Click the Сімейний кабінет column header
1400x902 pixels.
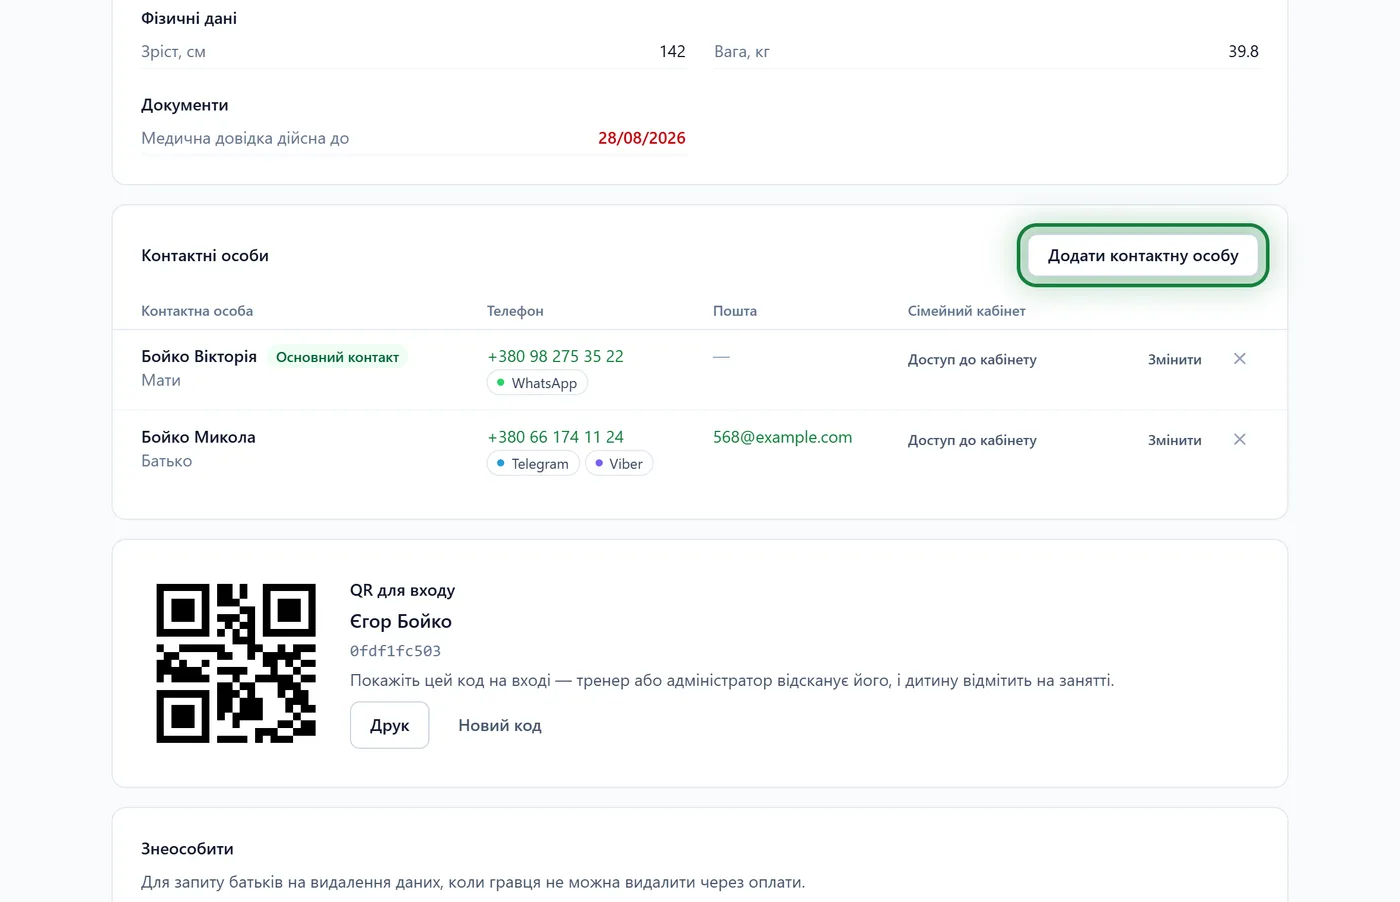(967, 311)
